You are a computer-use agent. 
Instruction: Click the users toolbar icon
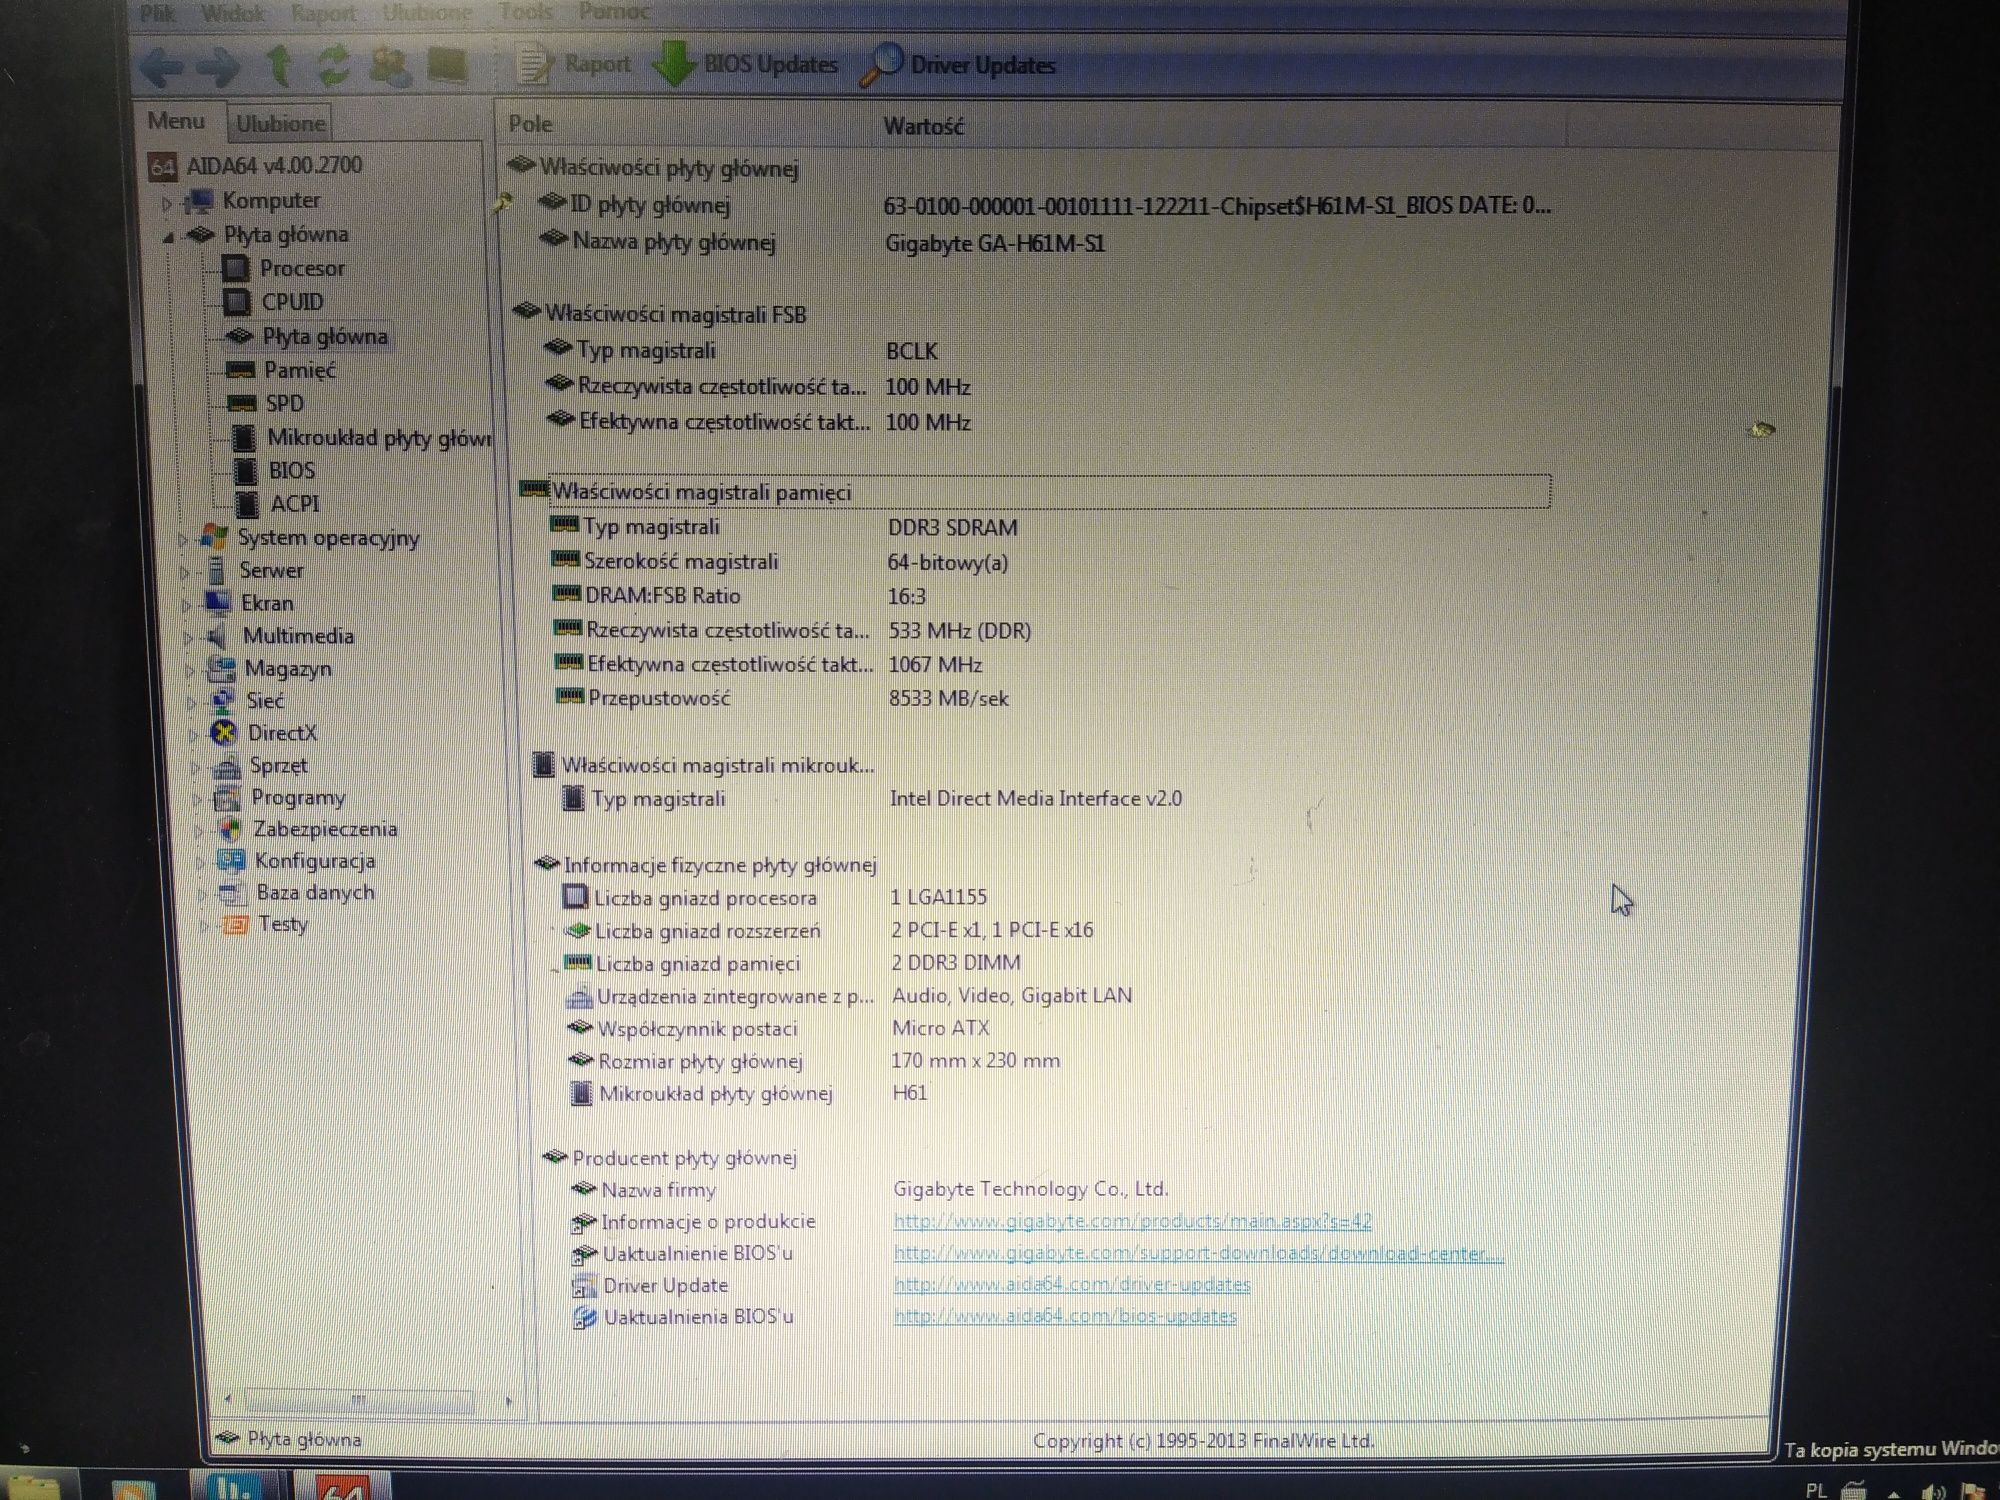click(x=390, y=66)
